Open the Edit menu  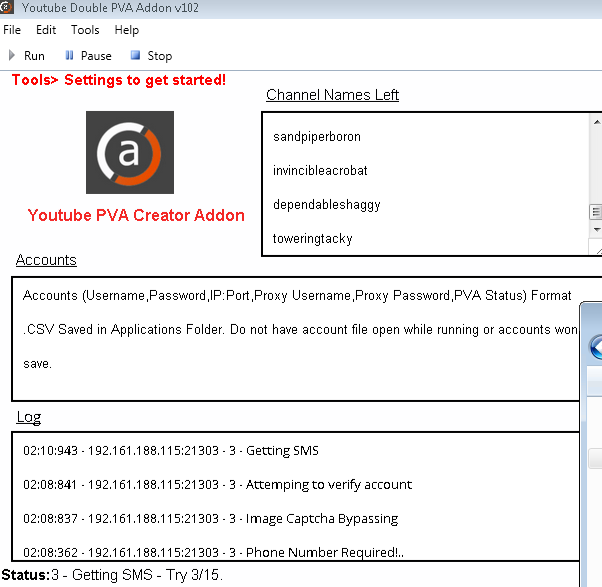coord(46,30)
